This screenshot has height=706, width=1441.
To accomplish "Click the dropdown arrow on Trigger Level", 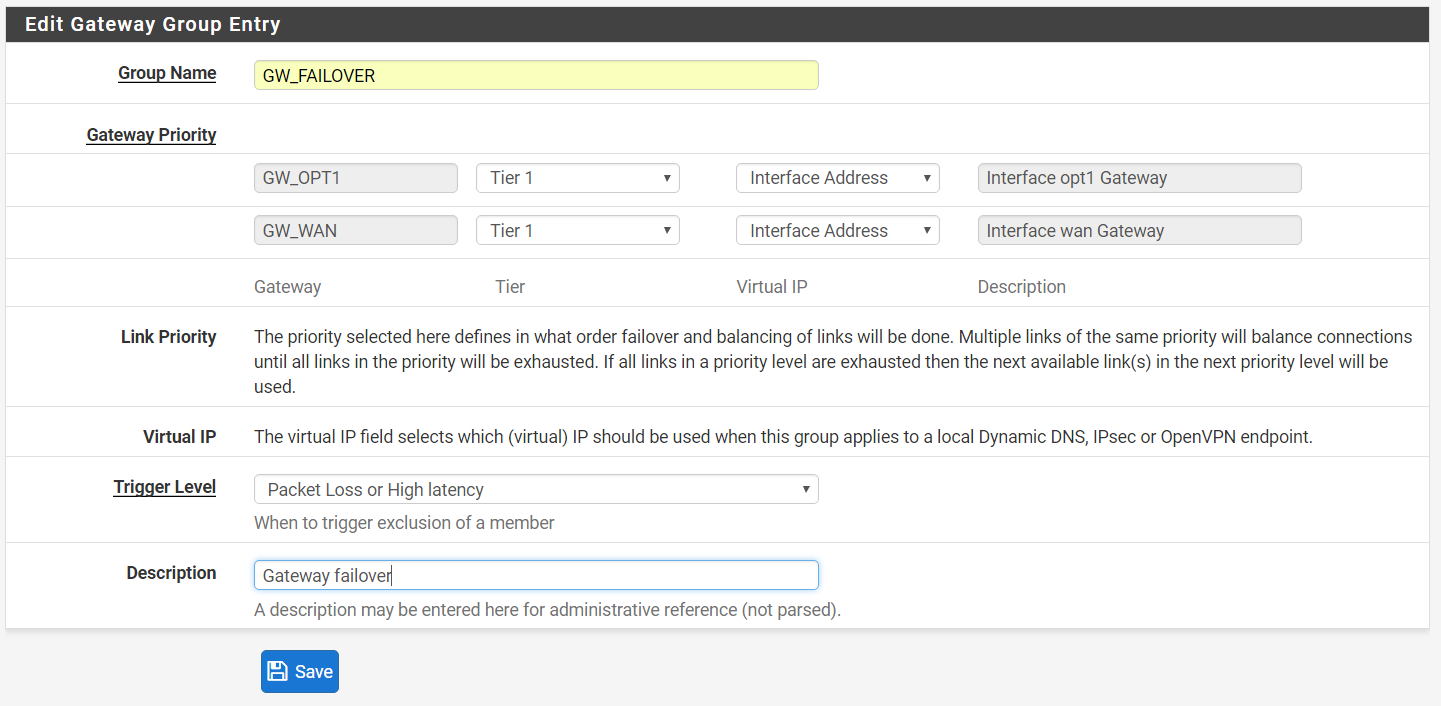I will click(806, 489).
